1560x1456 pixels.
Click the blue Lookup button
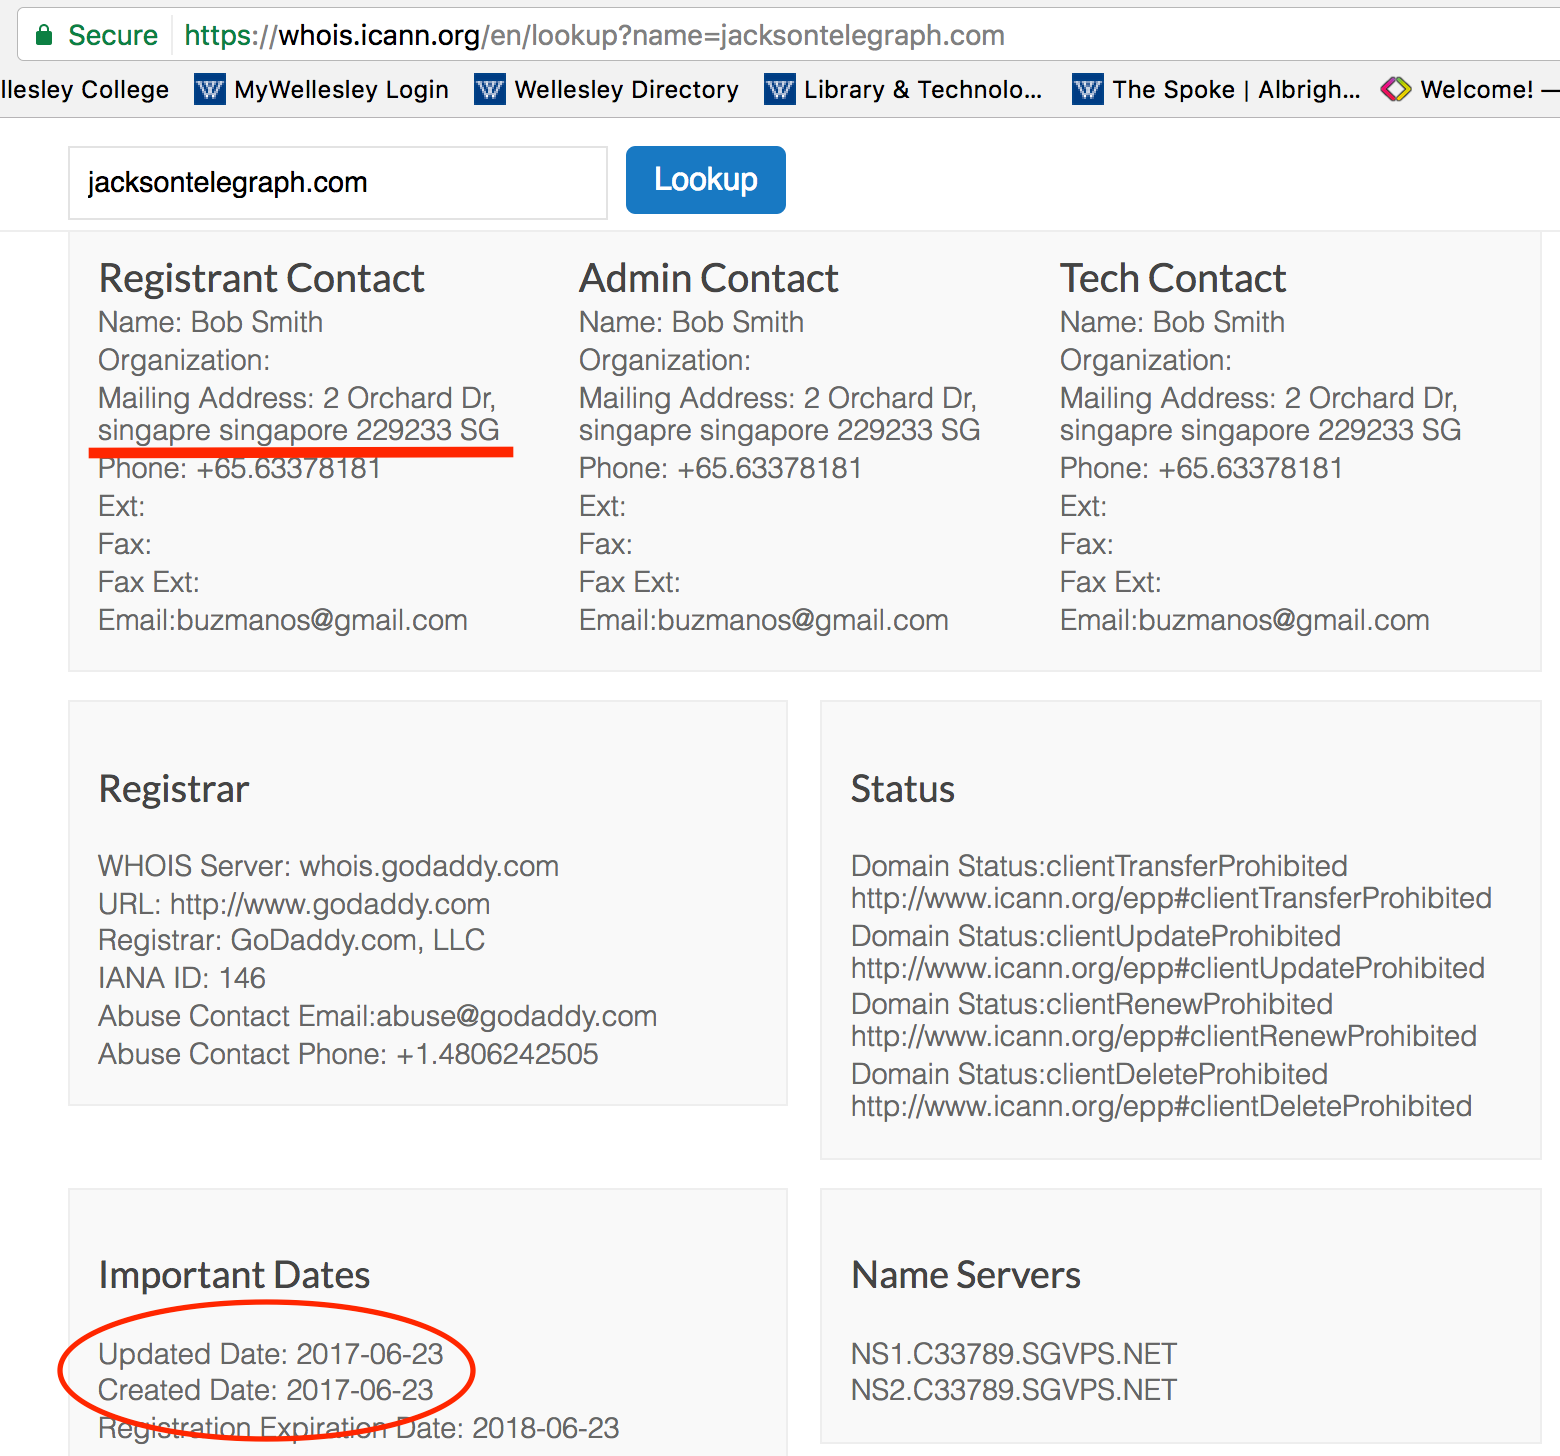(x=706, y=180)
